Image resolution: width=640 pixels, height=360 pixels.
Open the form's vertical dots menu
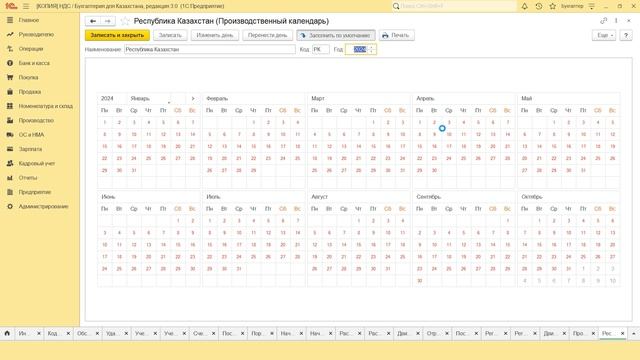pyautogui.click(x=616, y=21)
